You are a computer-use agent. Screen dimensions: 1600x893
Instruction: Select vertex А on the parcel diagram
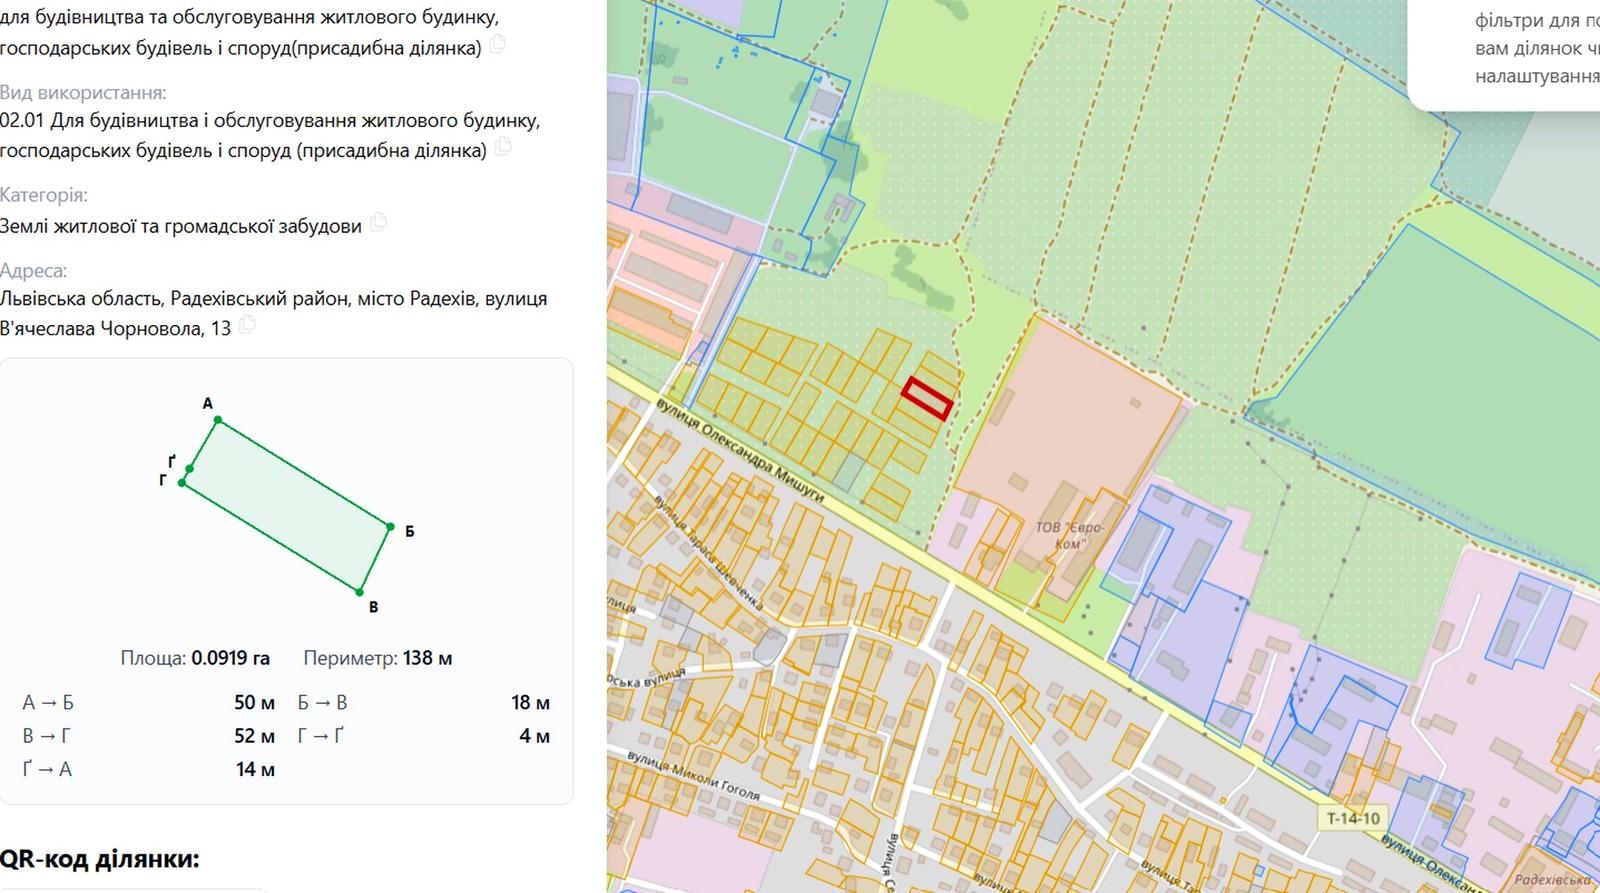[217, 419]
